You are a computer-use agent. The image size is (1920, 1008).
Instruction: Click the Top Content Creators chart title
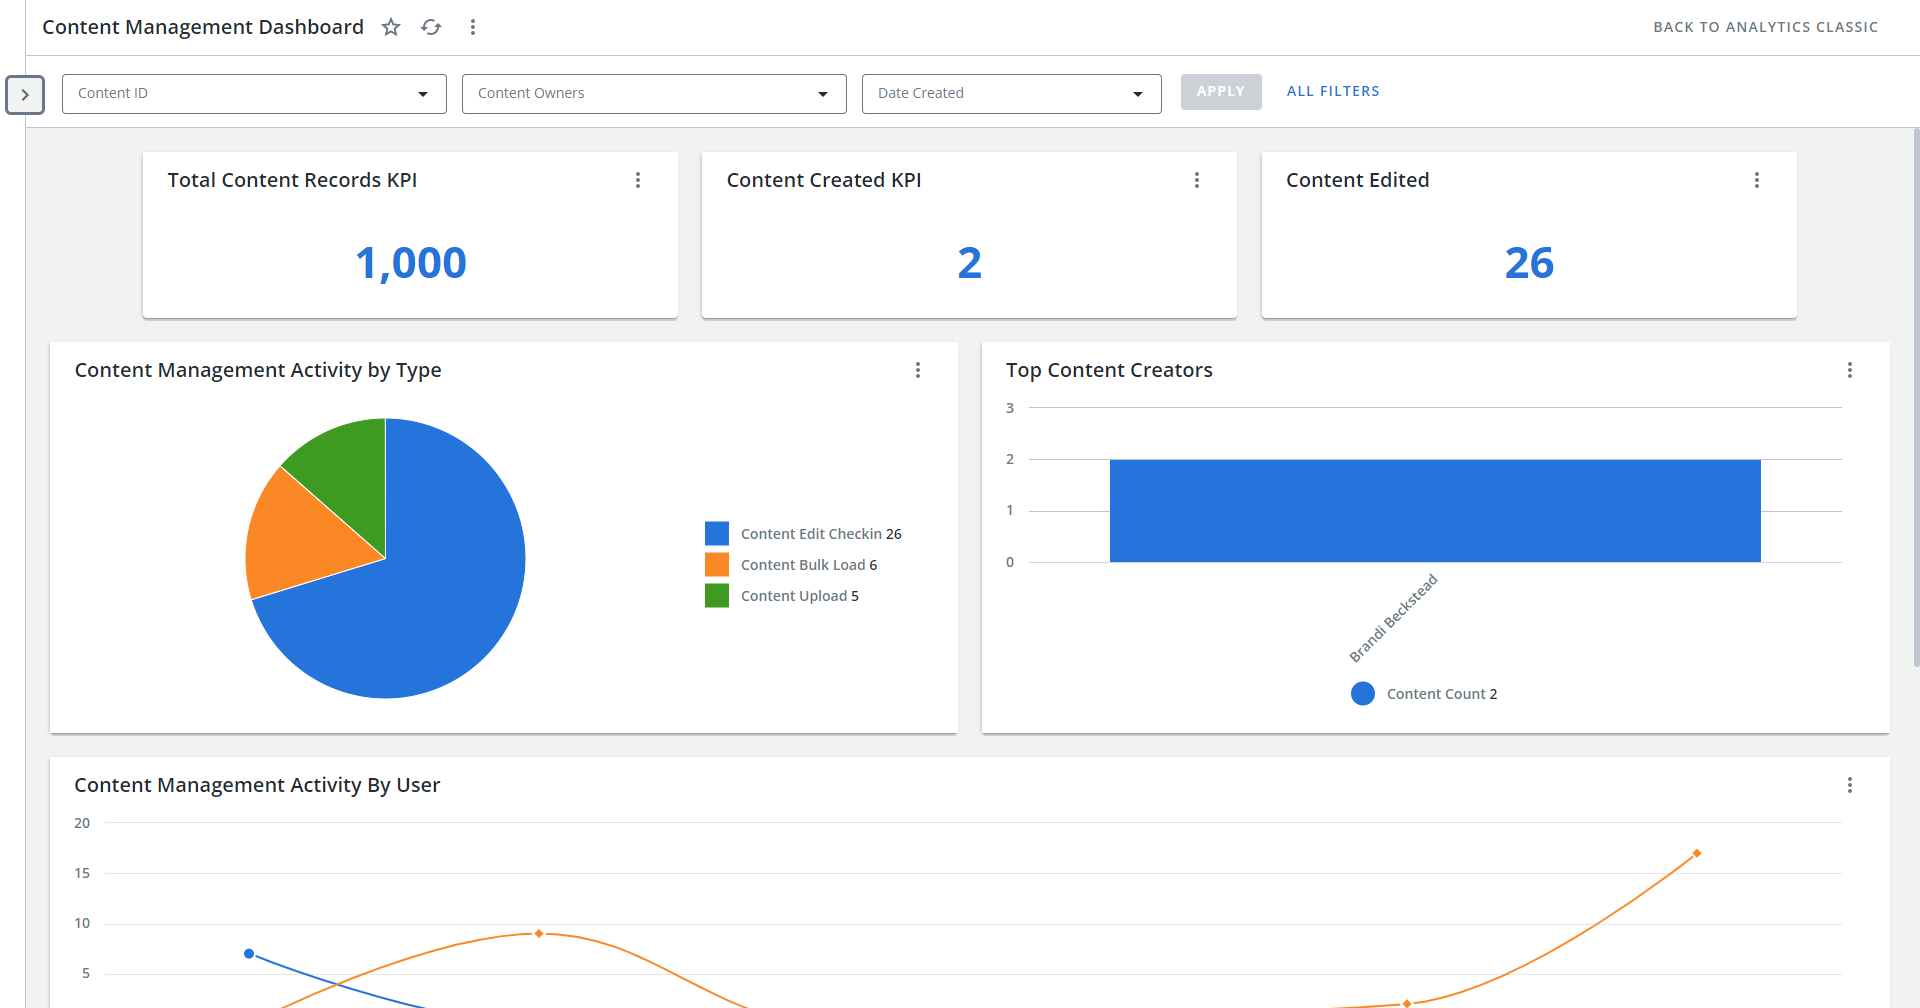coord(1109,370)
